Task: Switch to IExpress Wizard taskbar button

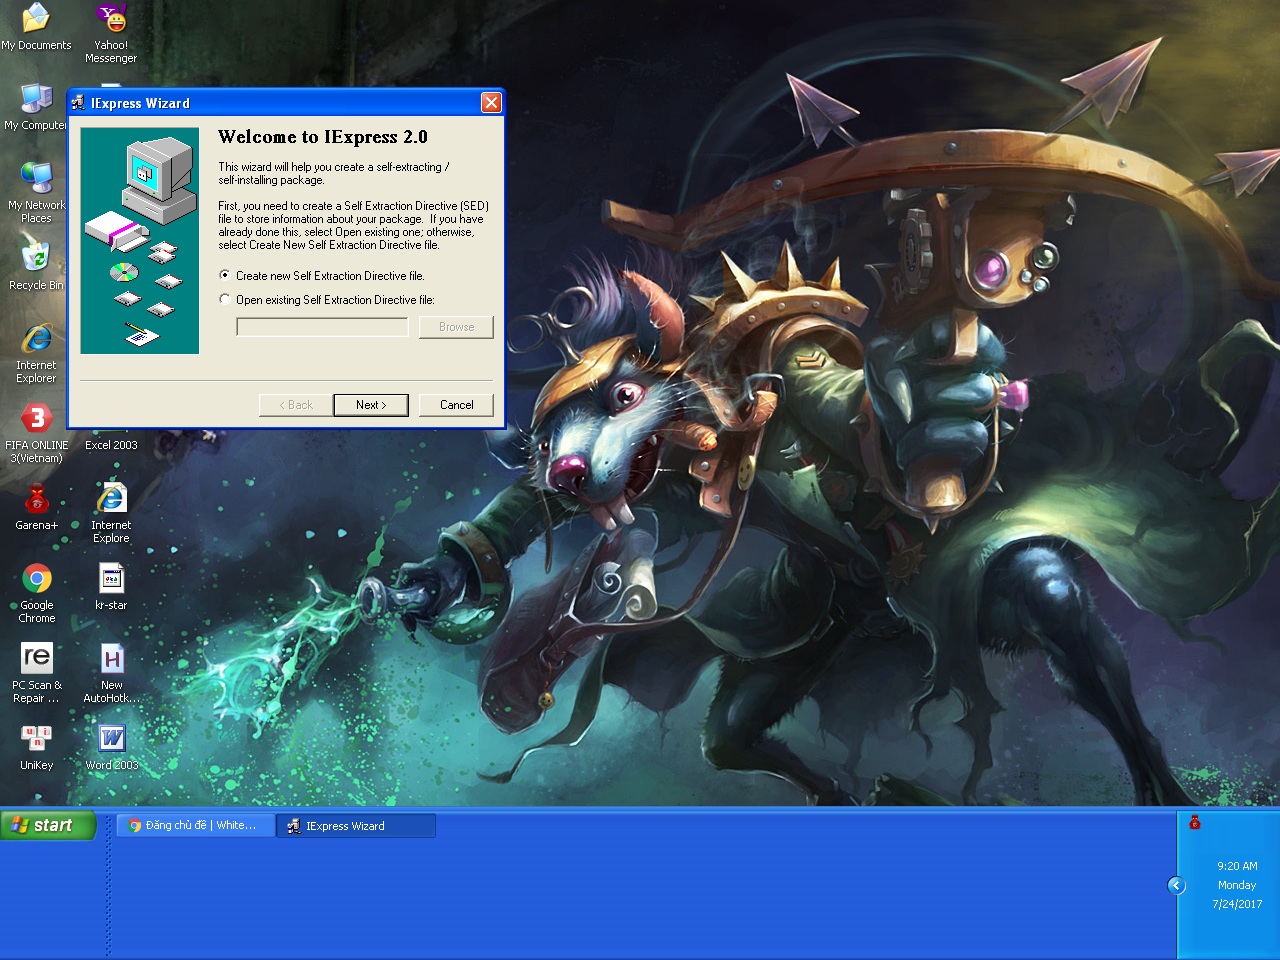Action: coord(356,825)
